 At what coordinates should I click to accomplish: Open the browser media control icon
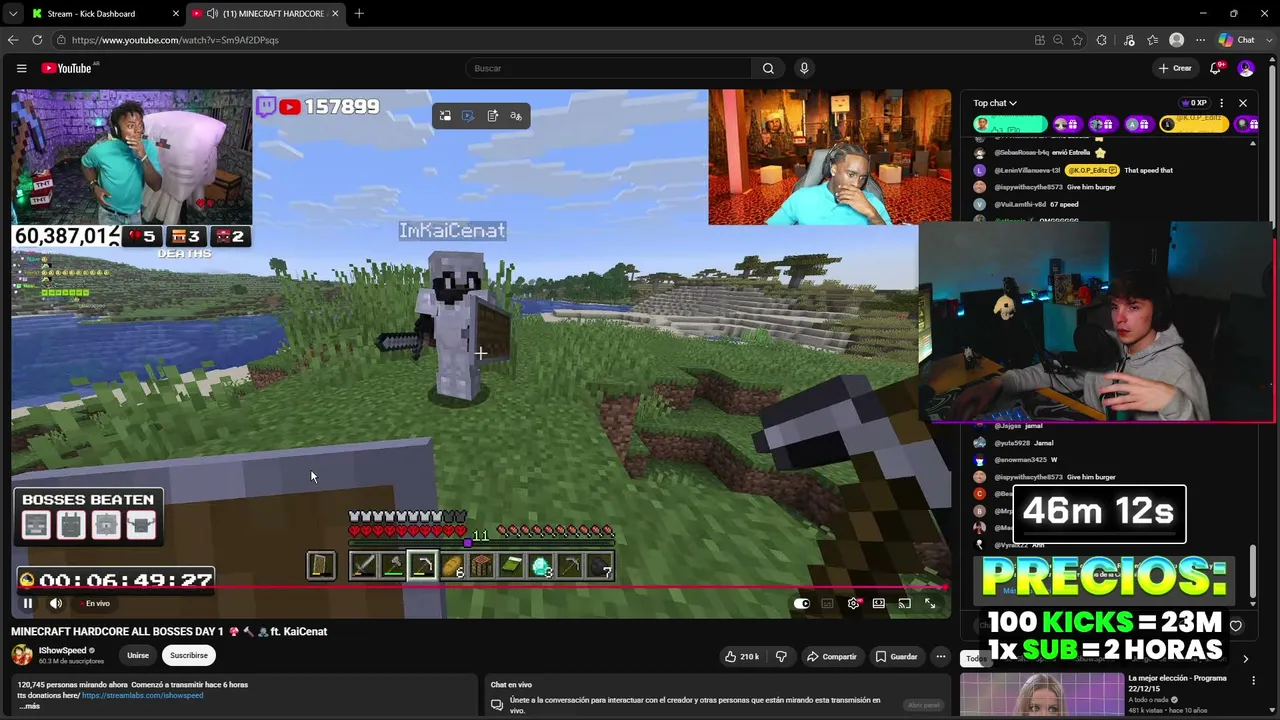(1129, 40)
